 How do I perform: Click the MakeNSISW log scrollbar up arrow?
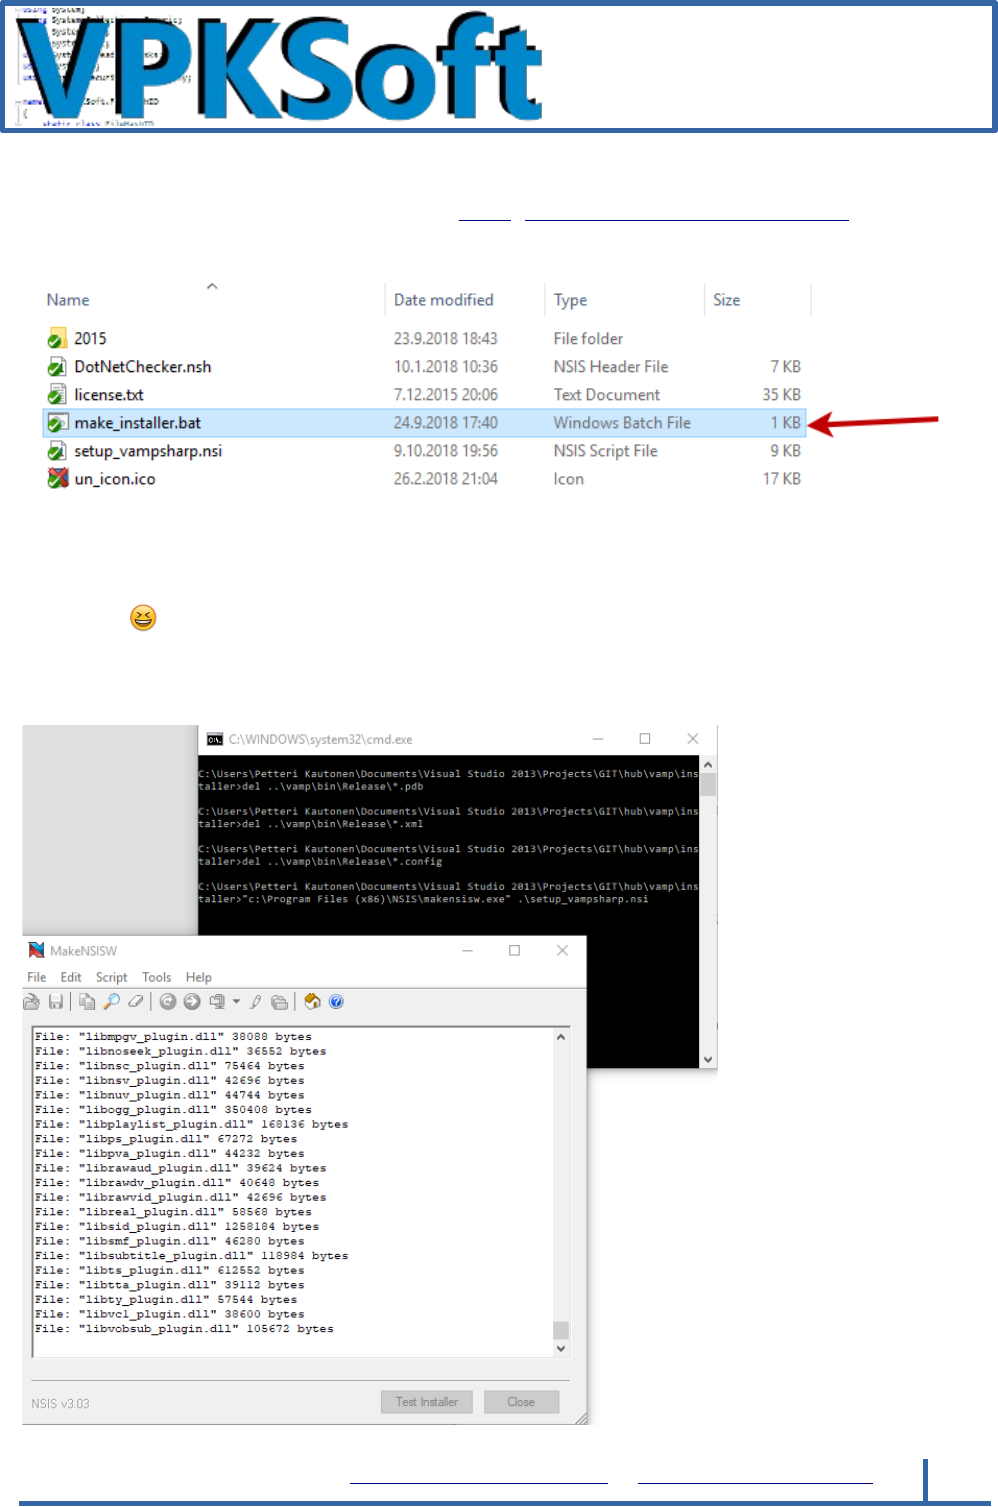click(x=561, y=1036)
